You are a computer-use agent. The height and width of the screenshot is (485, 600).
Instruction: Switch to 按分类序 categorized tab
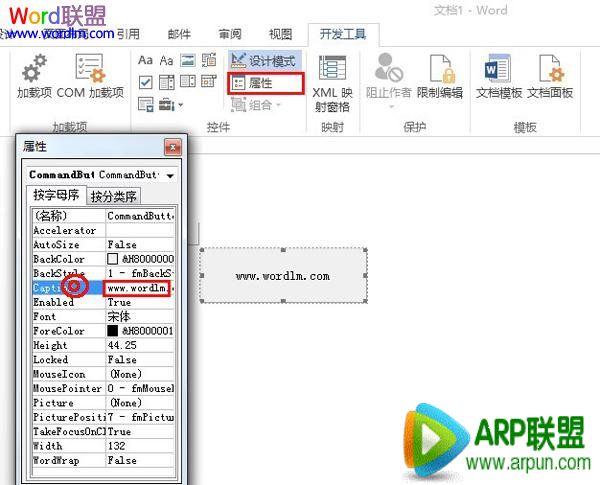click(115, 196)
